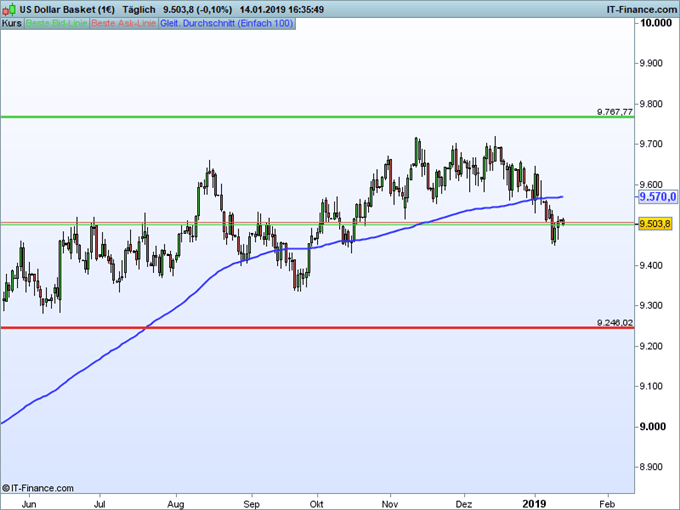The image size is (680, 510).
Task: Click the 9.000 price axis label
Action: (653, 427)
